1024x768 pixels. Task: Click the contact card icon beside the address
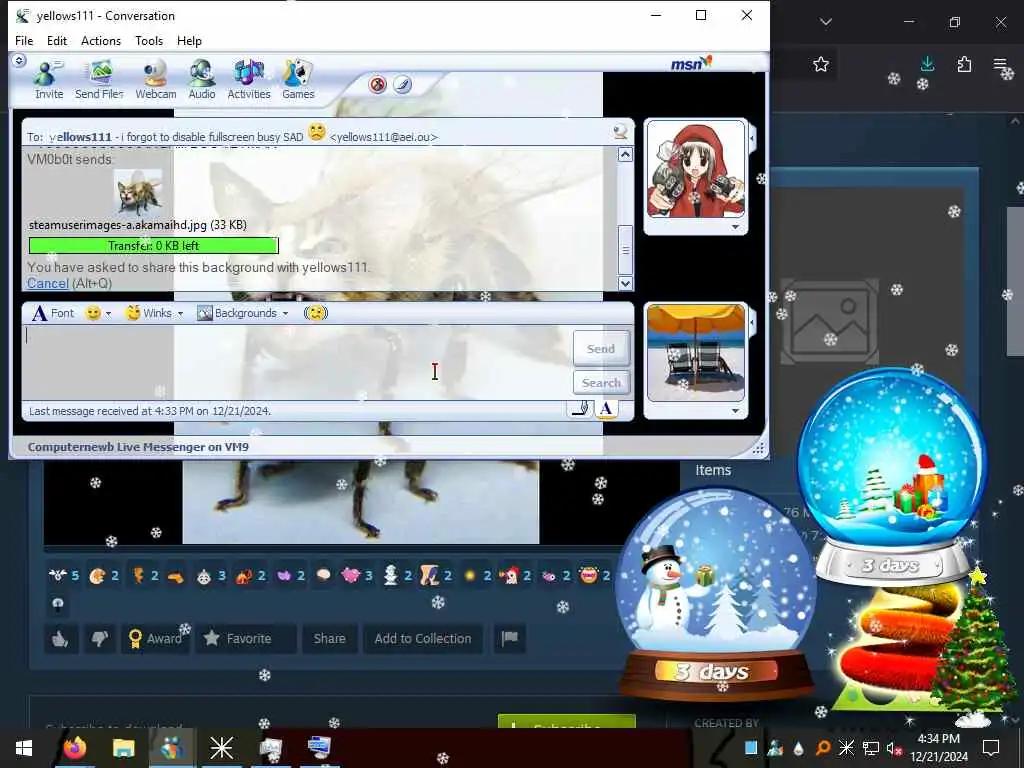(x=620, y=131)
